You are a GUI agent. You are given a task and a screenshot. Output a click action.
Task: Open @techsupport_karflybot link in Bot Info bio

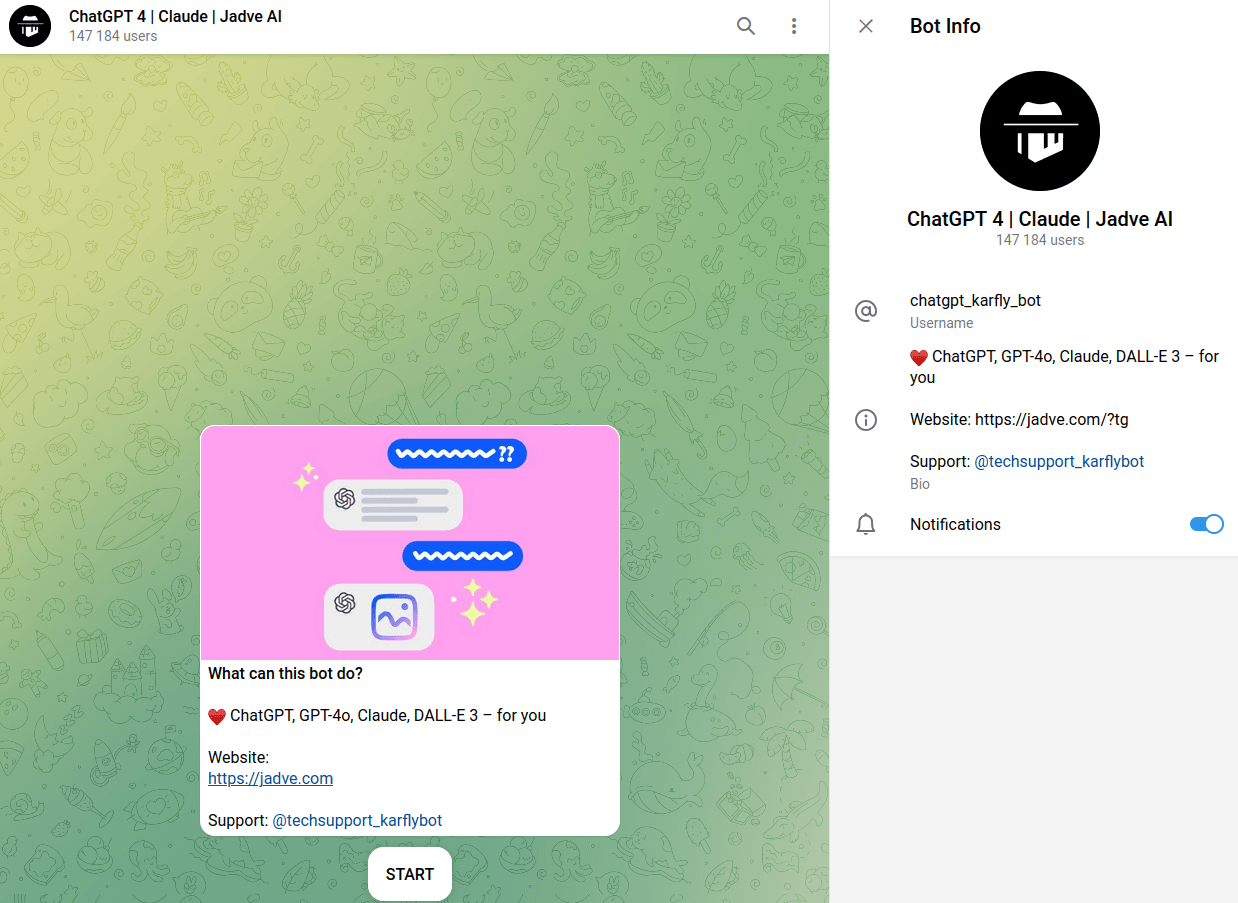click(x=1059, y=461)
